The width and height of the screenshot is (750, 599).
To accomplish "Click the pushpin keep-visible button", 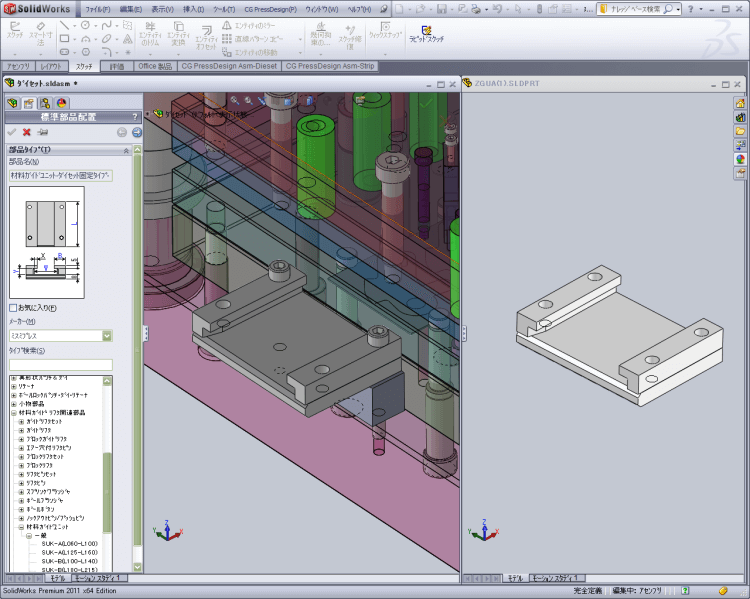I will (x=43, y=133).
